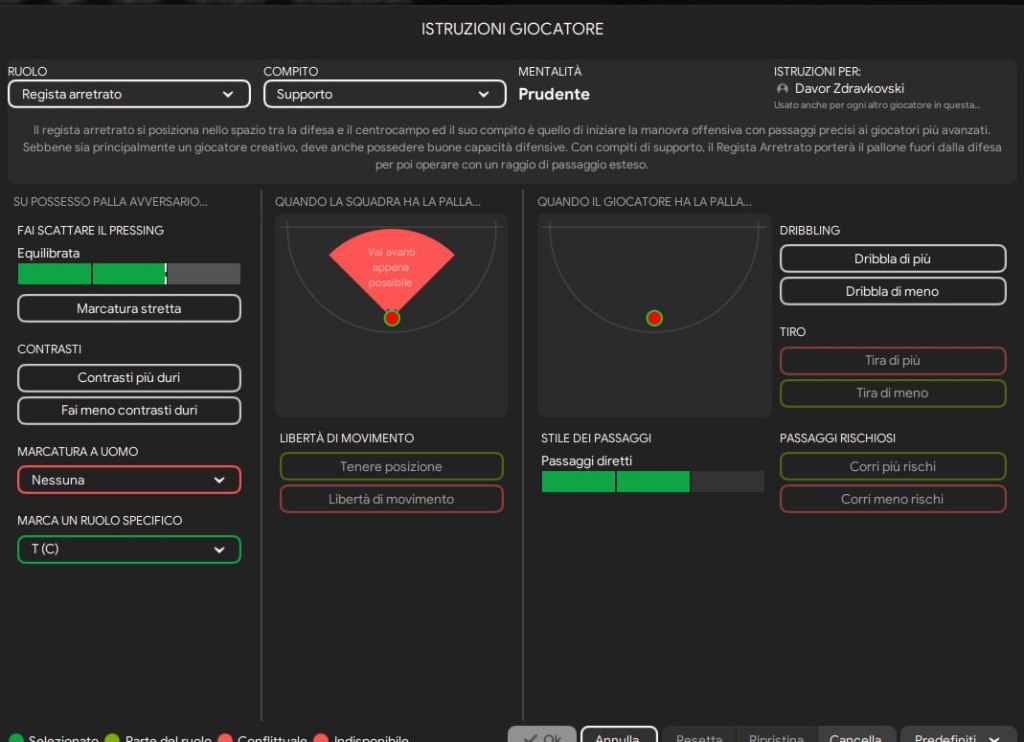The image size is (1024, 742).
Task: Click the player dot in player-possession diagram
Action: click(654, 318)
